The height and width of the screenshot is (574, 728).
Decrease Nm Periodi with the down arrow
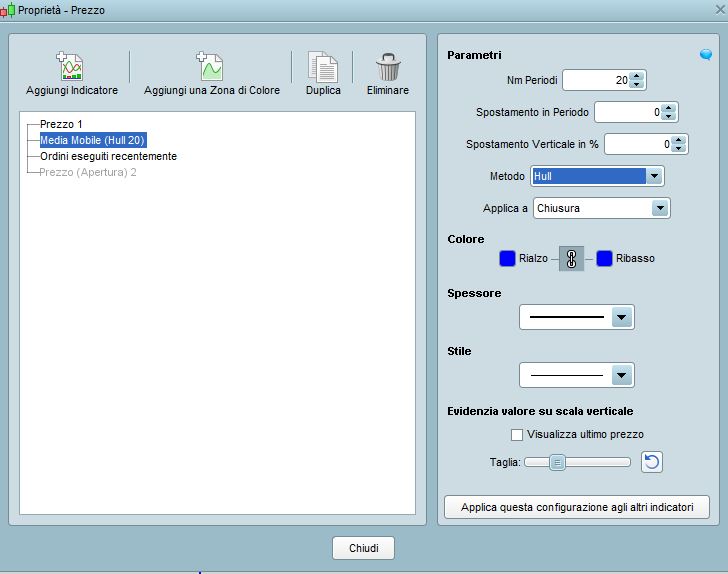point(637,84)
